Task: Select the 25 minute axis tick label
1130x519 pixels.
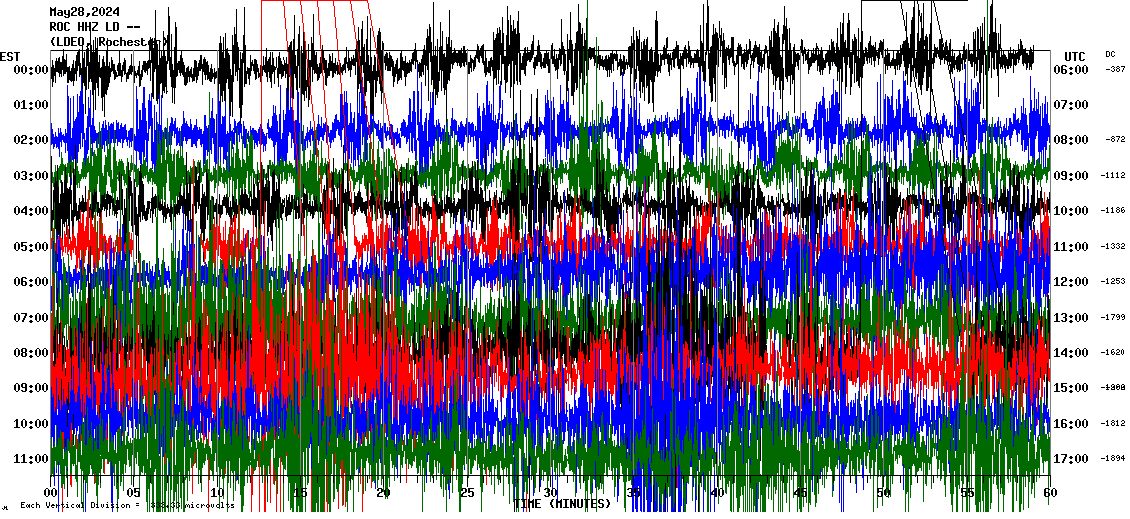Action: (467, 493)
